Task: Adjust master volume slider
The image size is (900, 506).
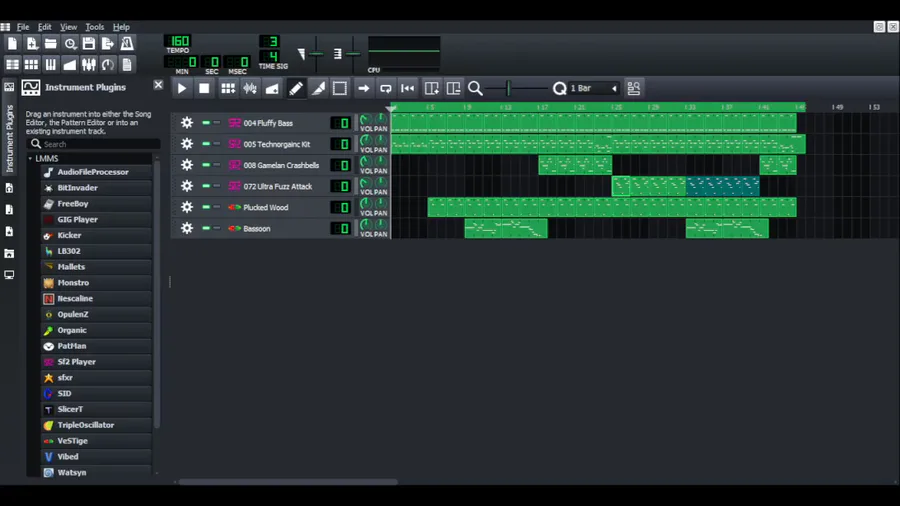Action: 316,54
